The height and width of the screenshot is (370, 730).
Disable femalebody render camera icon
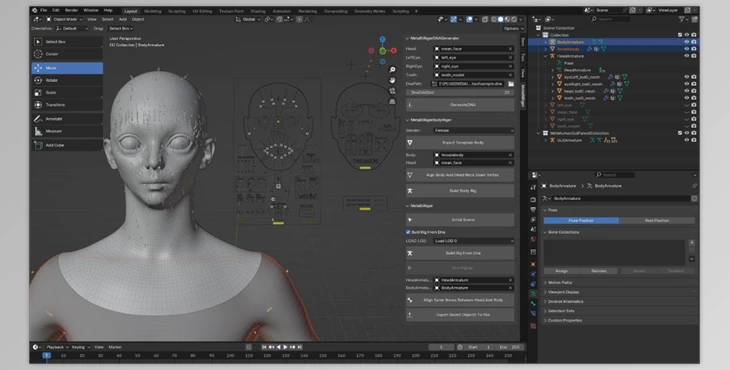point(694,49)
